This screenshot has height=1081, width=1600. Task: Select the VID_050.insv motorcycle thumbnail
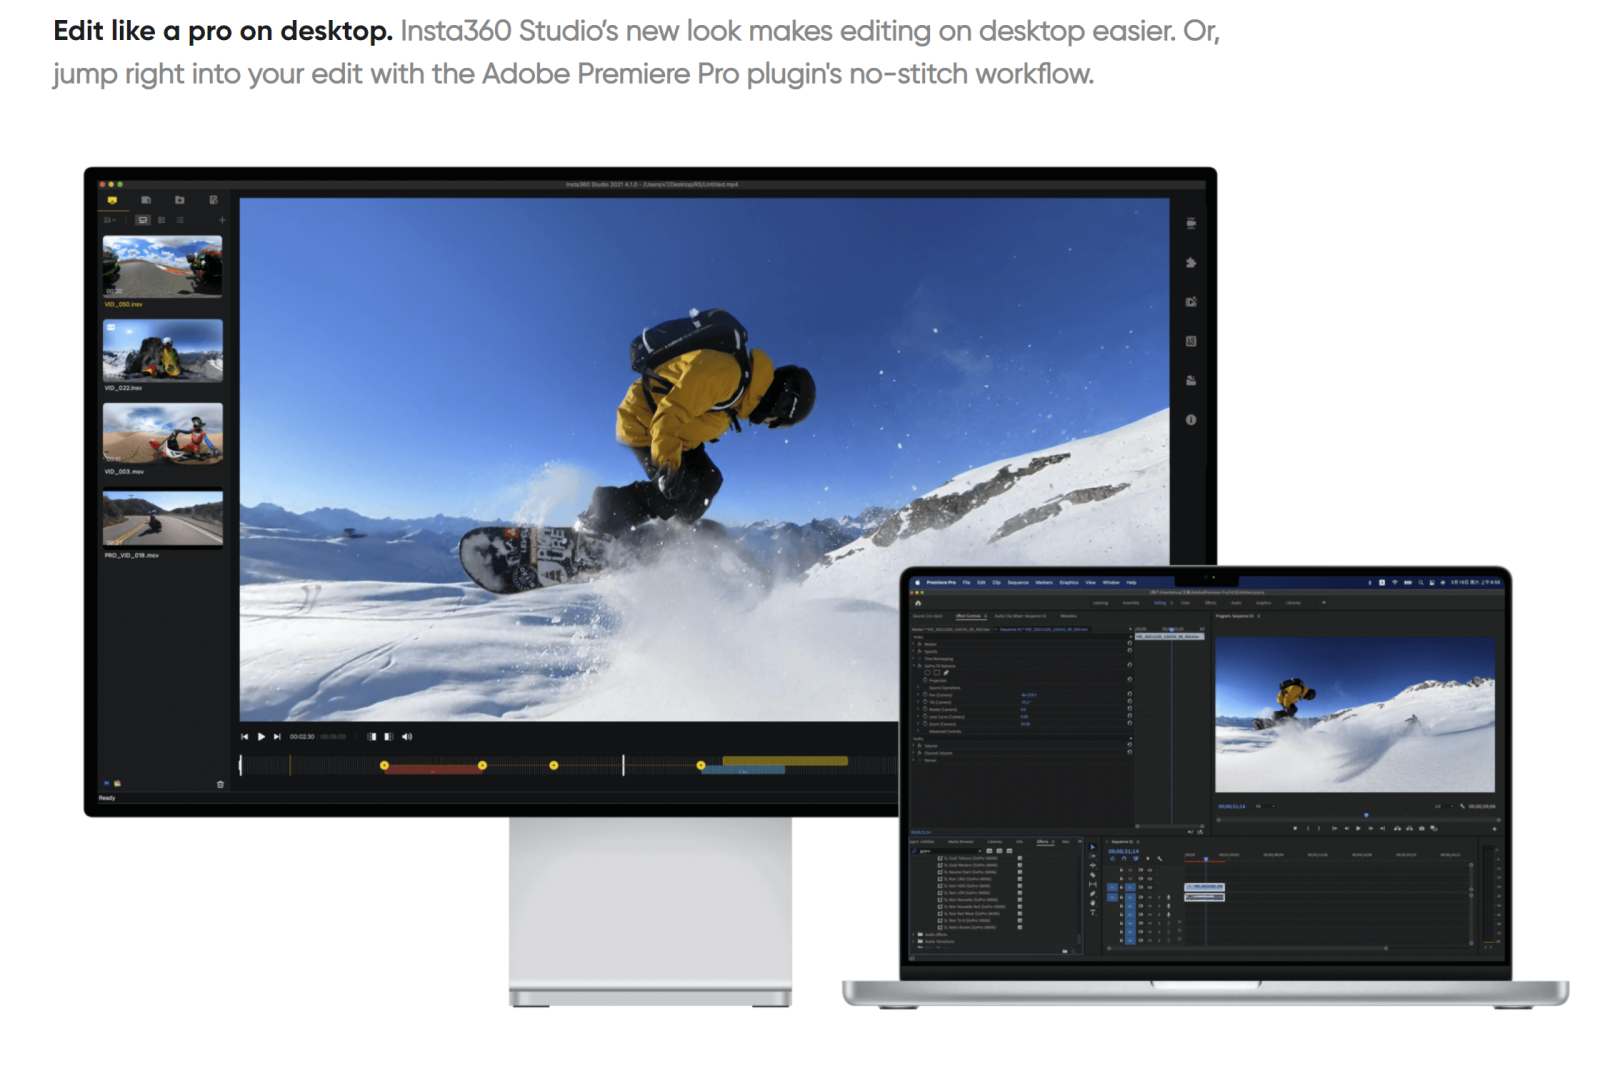click(163, 266)
